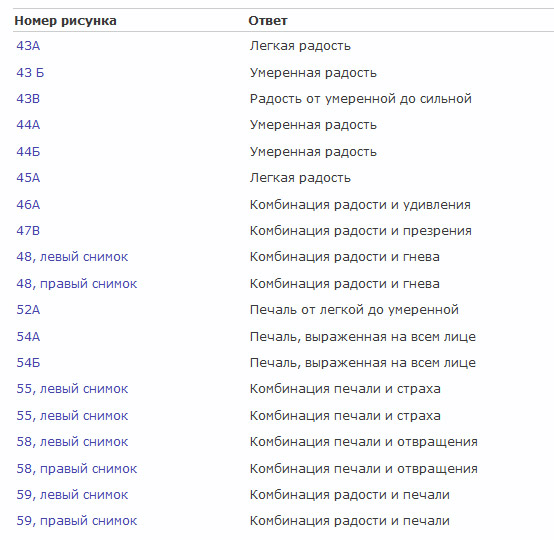Screen dimensions: 554x540
Task: Follow the 47В figure link
Action: click(28, 231)
